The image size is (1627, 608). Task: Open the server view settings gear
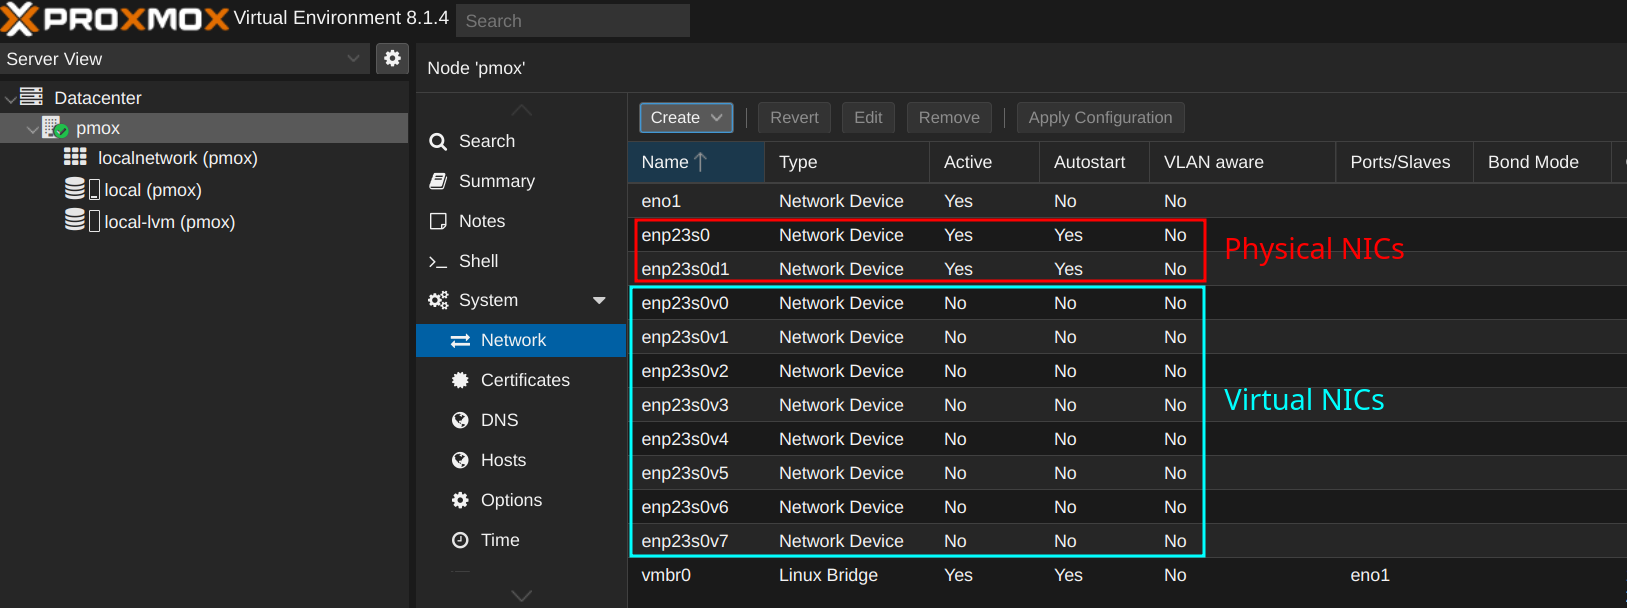pos(392,58)
